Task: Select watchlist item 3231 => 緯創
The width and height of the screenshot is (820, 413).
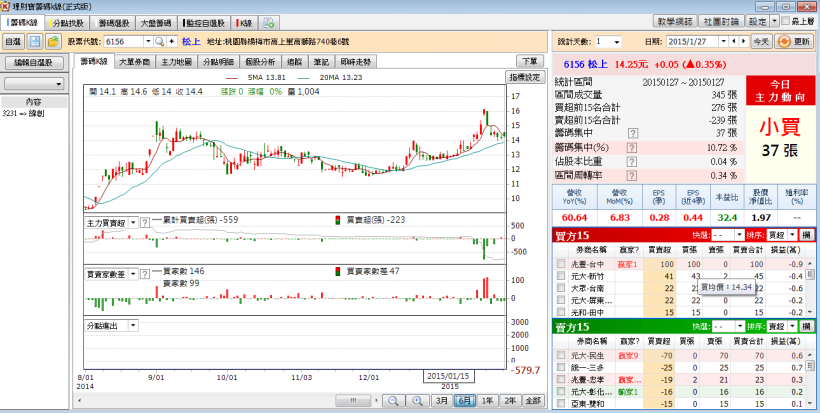Action: pos(24,113)
